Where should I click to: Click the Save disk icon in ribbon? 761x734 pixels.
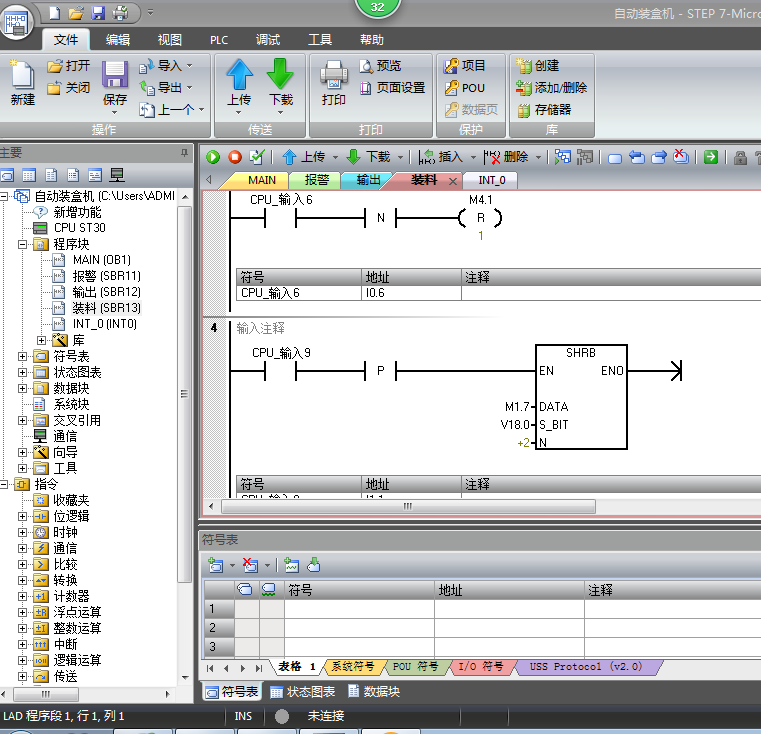pos(115,76)
